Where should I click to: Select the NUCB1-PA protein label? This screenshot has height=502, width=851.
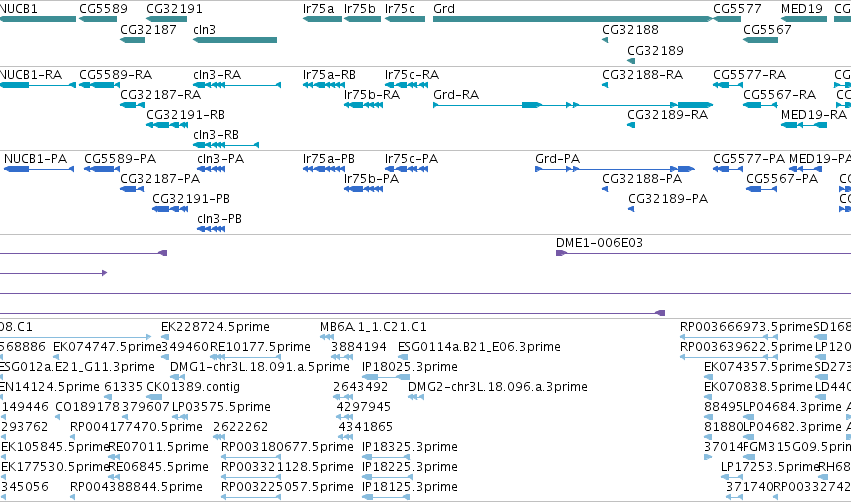[35, 158]
